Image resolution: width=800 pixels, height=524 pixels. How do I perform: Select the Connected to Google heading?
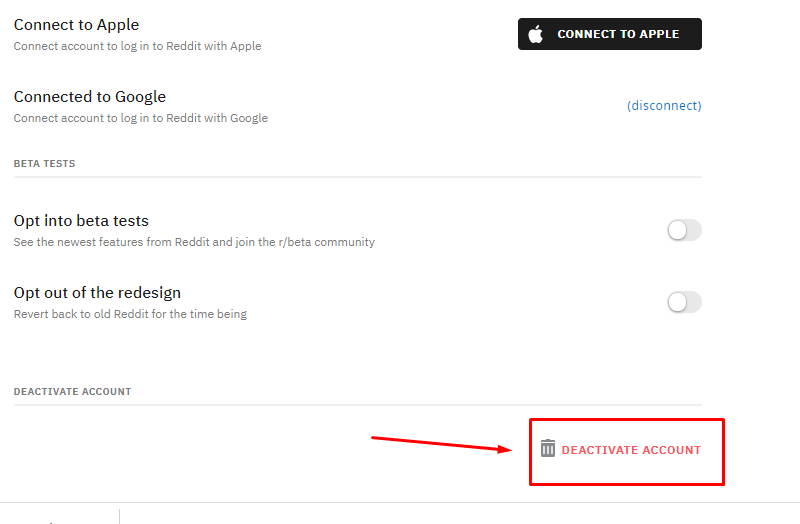pyautogui.click(x=90, y=96)
